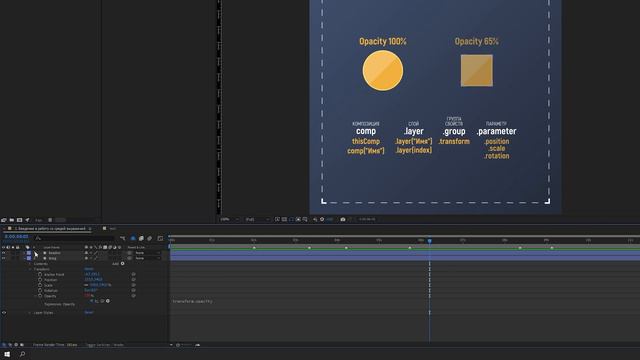The height and width of the screenshot is (360, 640).
Task: Toggle the expression enable switch for Opacity
Action: [x=91, y=301]
